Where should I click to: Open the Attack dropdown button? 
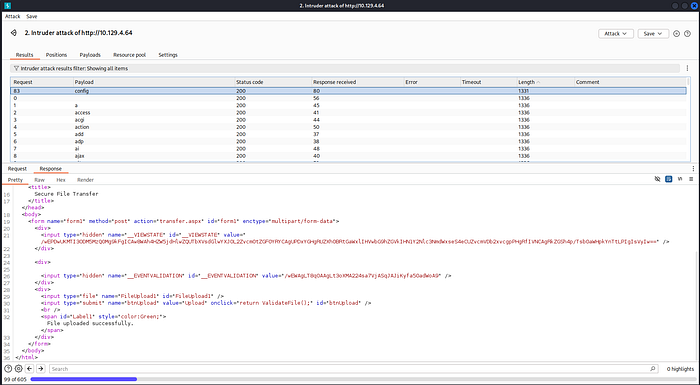[x=616, y=33]
